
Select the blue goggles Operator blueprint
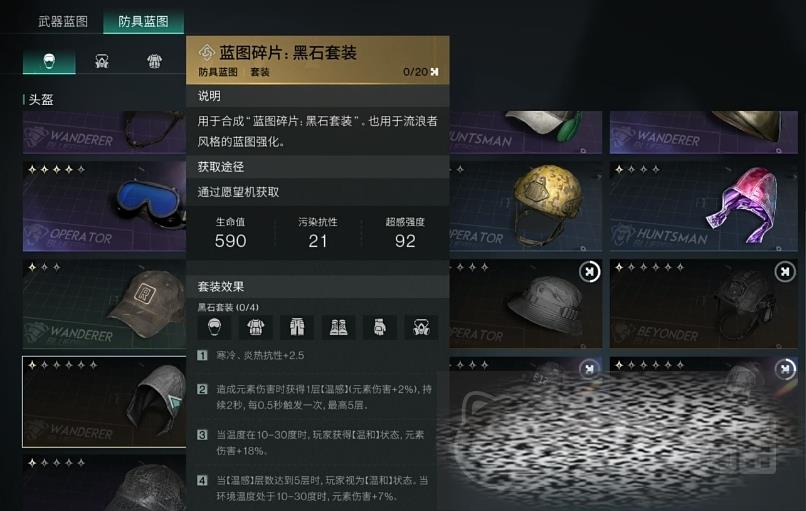(x=104, y=206)
